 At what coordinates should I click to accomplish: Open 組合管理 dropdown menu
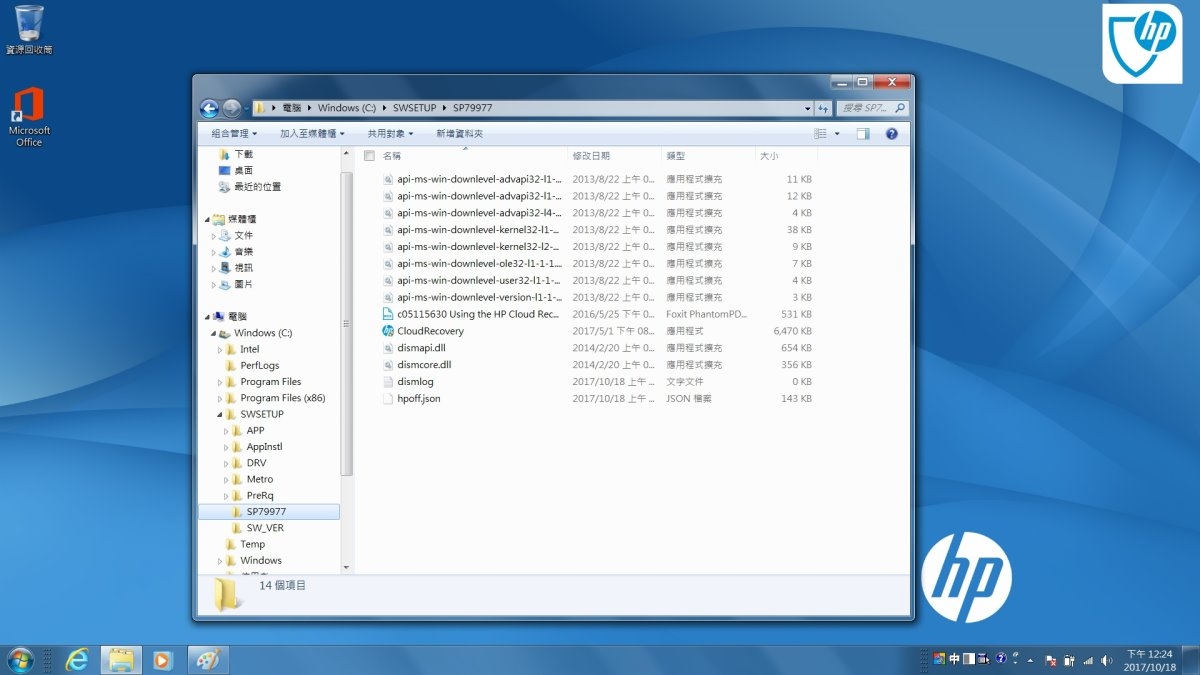click(x=234, y=133)
